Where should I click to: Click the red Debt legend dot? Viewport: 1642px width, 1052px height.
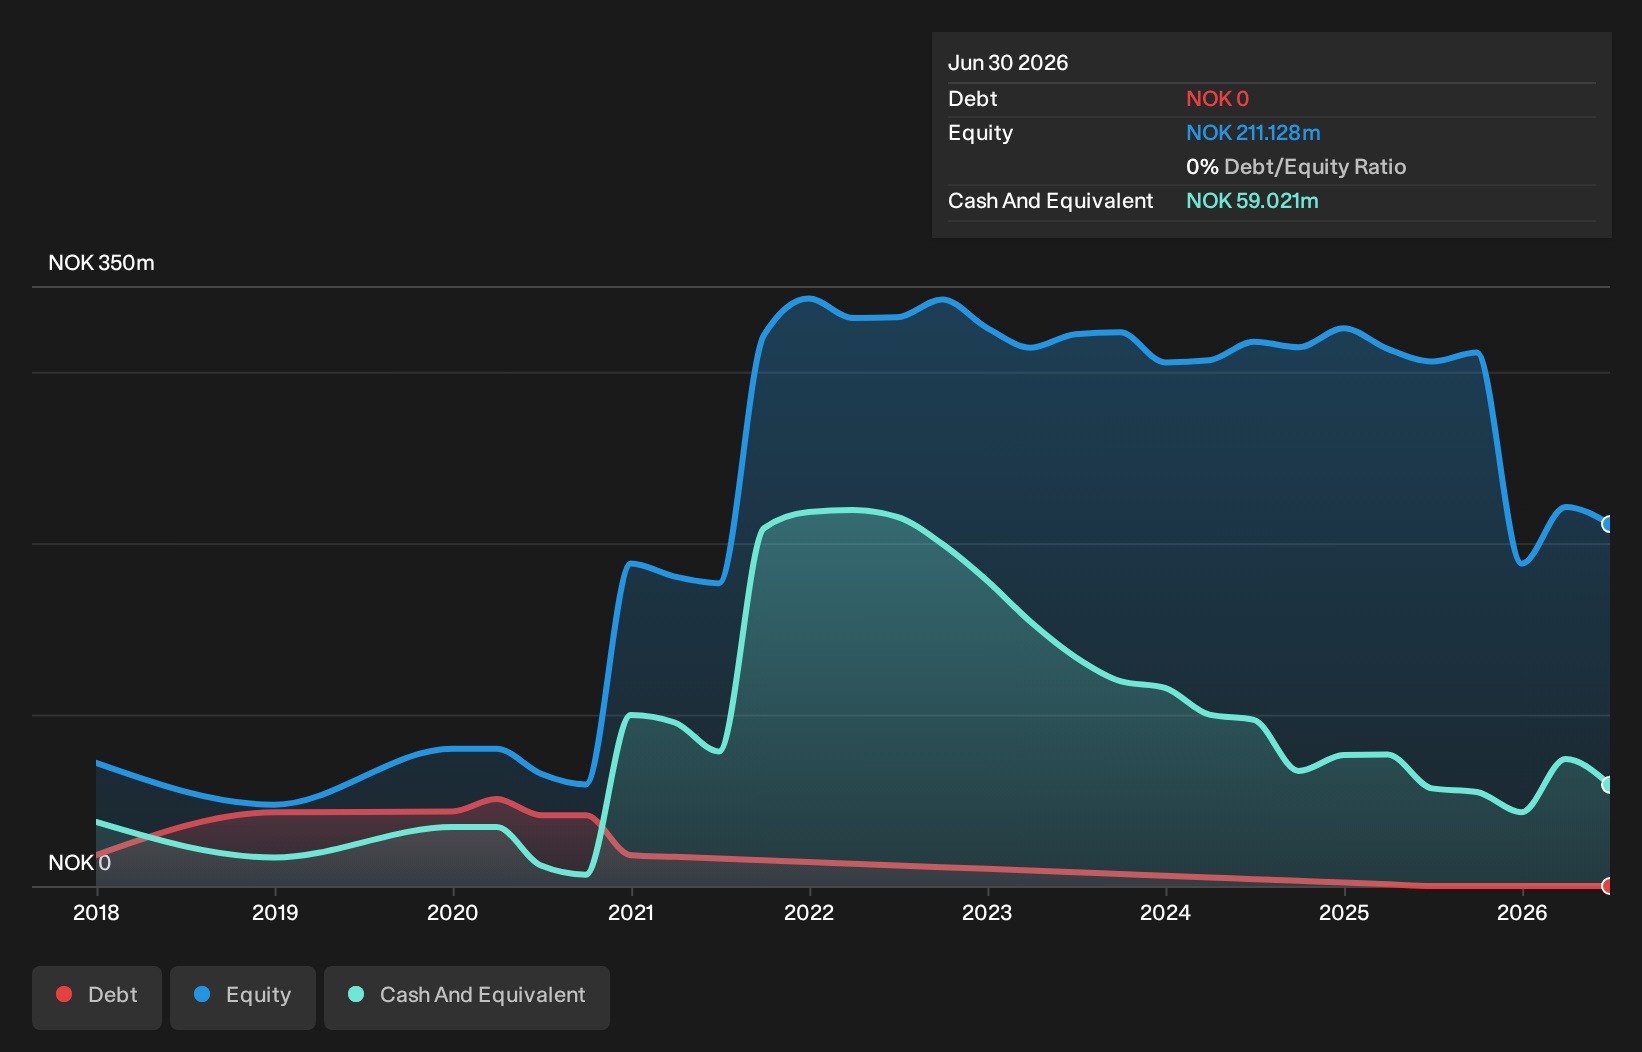(x=64, y=994)
